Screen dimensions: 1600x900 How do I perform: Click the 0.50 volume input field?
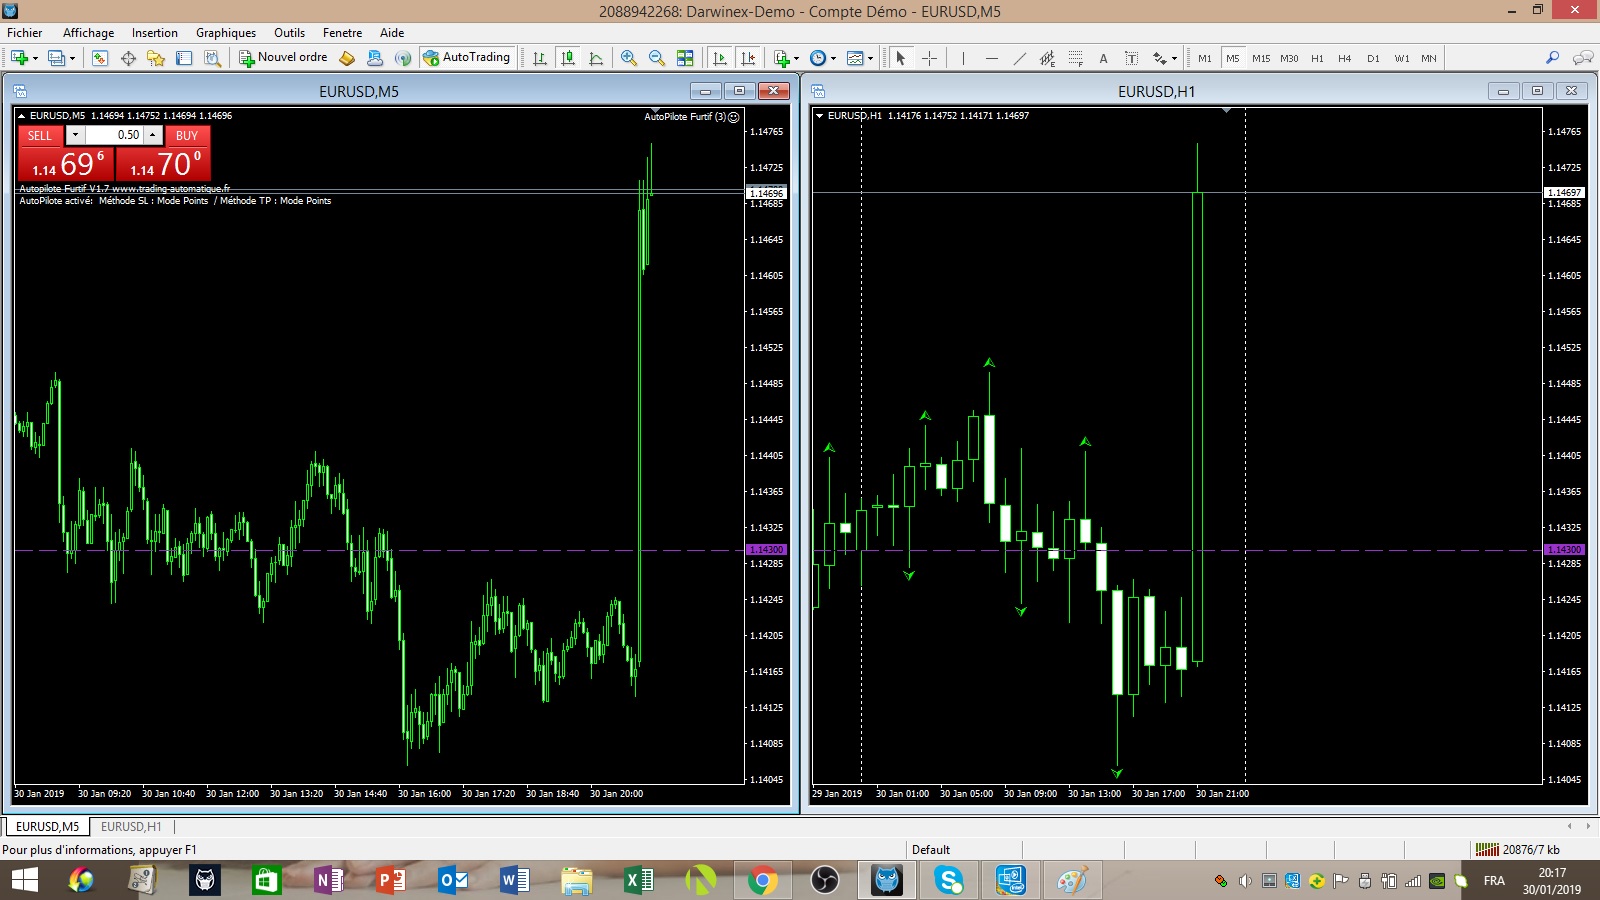click(114, 135)
